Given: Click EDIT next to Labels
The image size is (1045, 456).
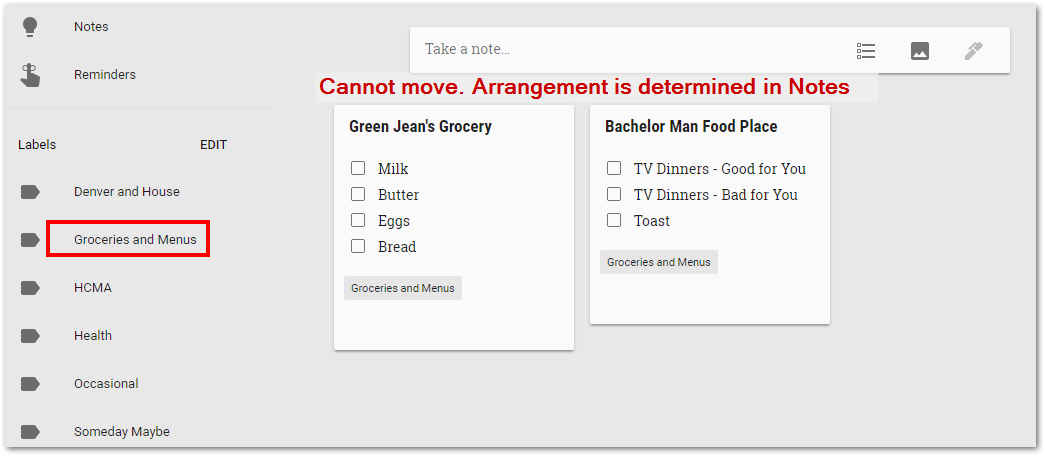Looking at the screenshot, I should coord(213,145).
